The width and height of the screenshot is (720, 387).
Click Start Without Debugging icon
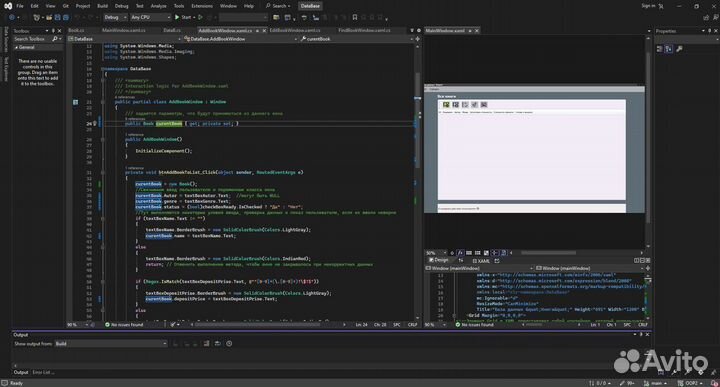click(200, 17)
